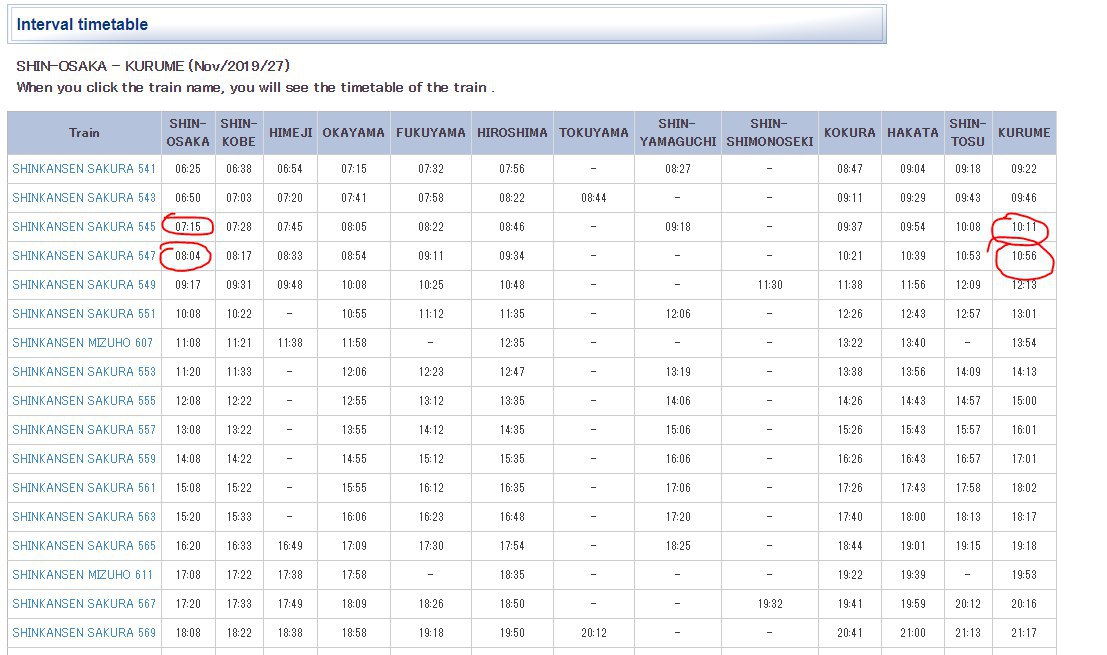Select Sakura 555 Fukuyama time 13:12
Image resolution: width=1107 pixels, height=655 pixels.
pos(431,400)
